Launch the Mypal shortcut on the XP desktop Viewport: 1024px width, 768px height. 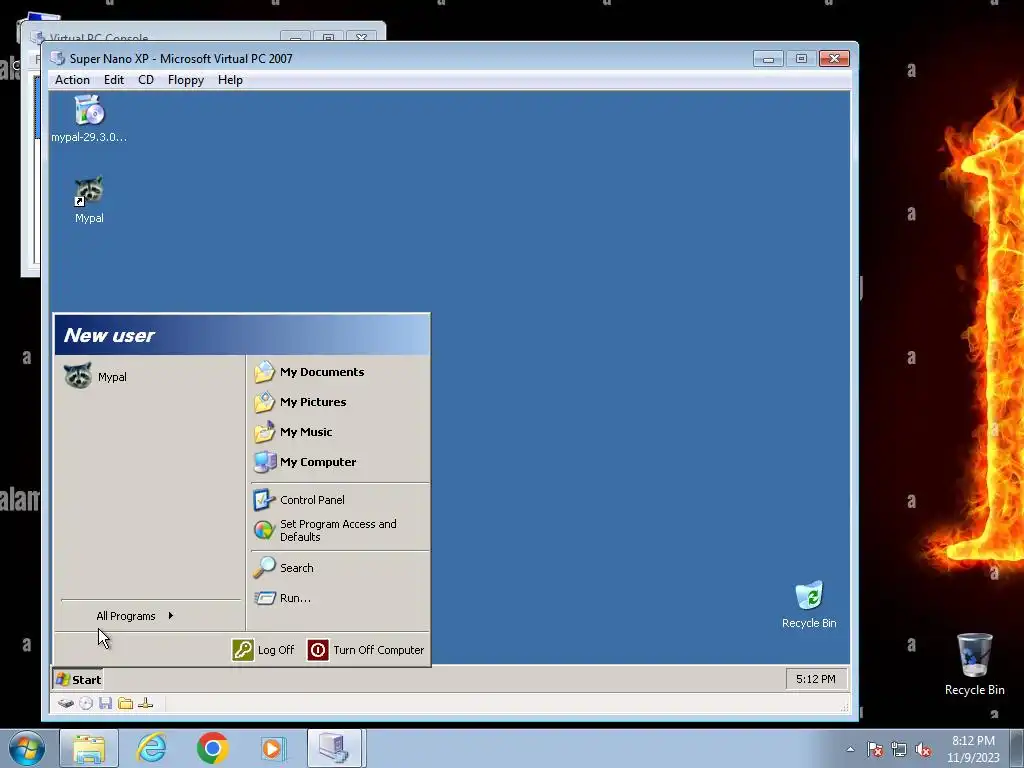pos(89,199)
